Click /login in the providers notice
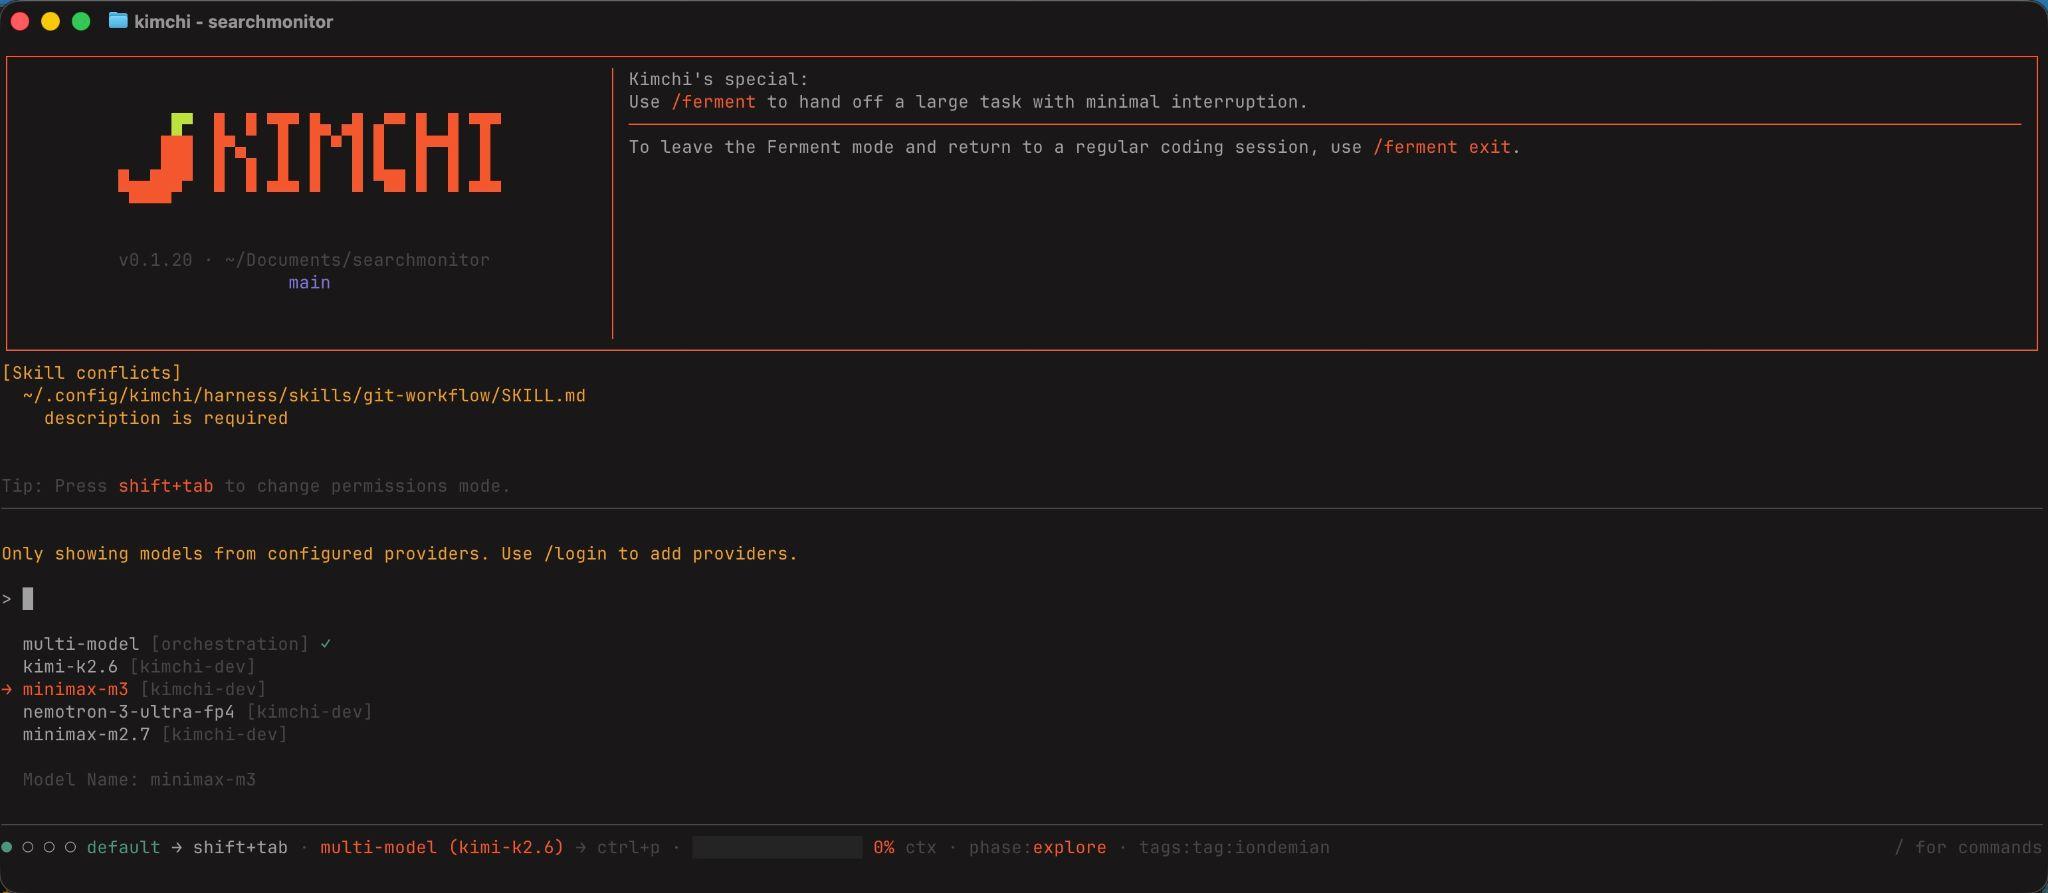 point(575,554)
